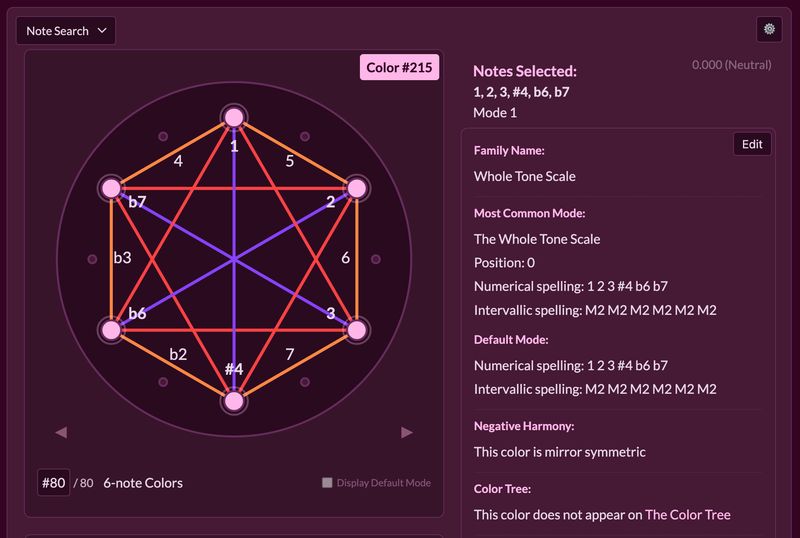Click 'This color is mirror symmetric' text
This screenshot has height=538, width=800.
pyautogui.click(x=560, y=452)
